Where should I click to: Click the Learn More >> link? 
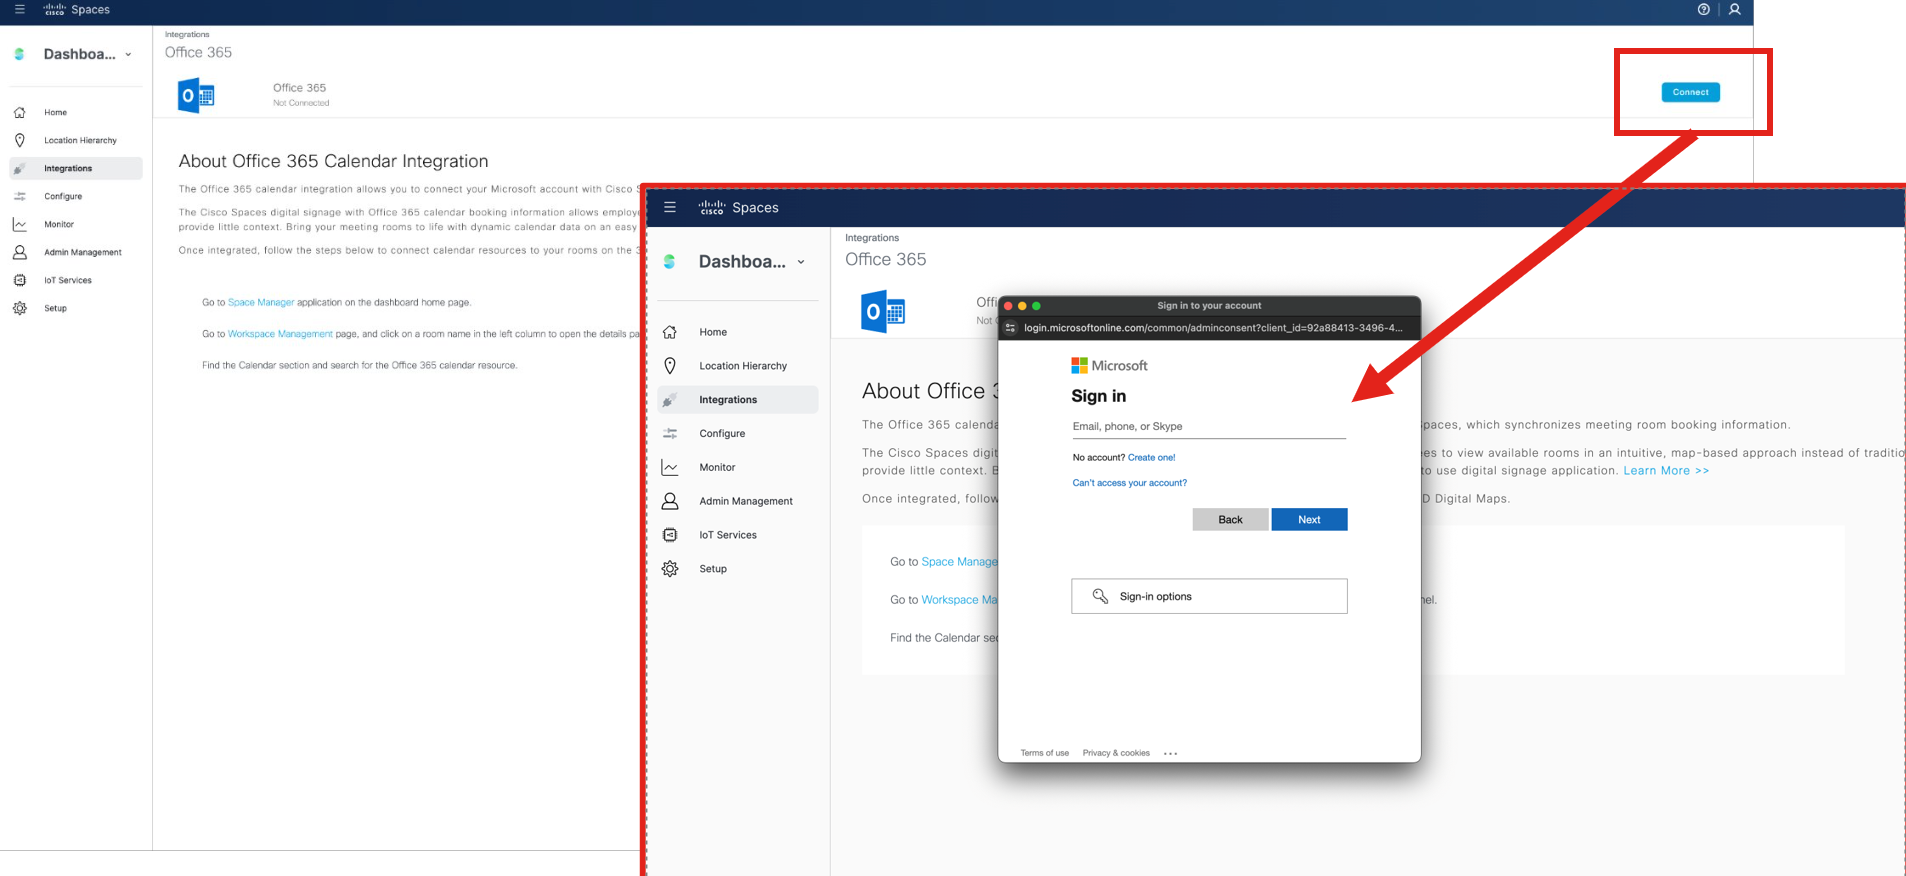tap(1665, 471)
